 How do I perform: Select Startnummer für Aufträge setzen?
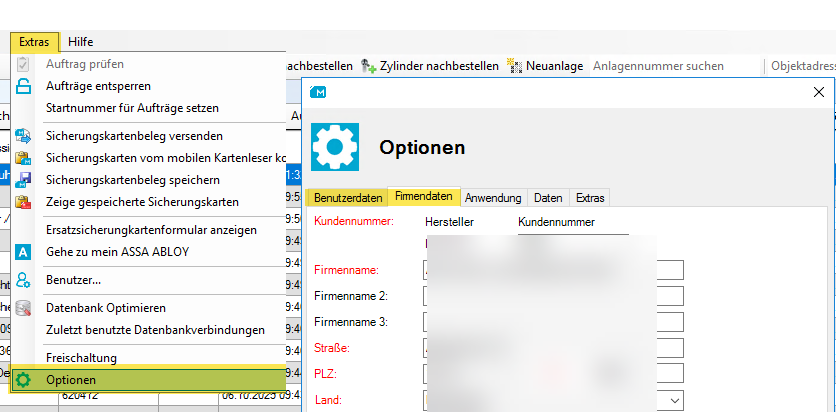[132, 108]
